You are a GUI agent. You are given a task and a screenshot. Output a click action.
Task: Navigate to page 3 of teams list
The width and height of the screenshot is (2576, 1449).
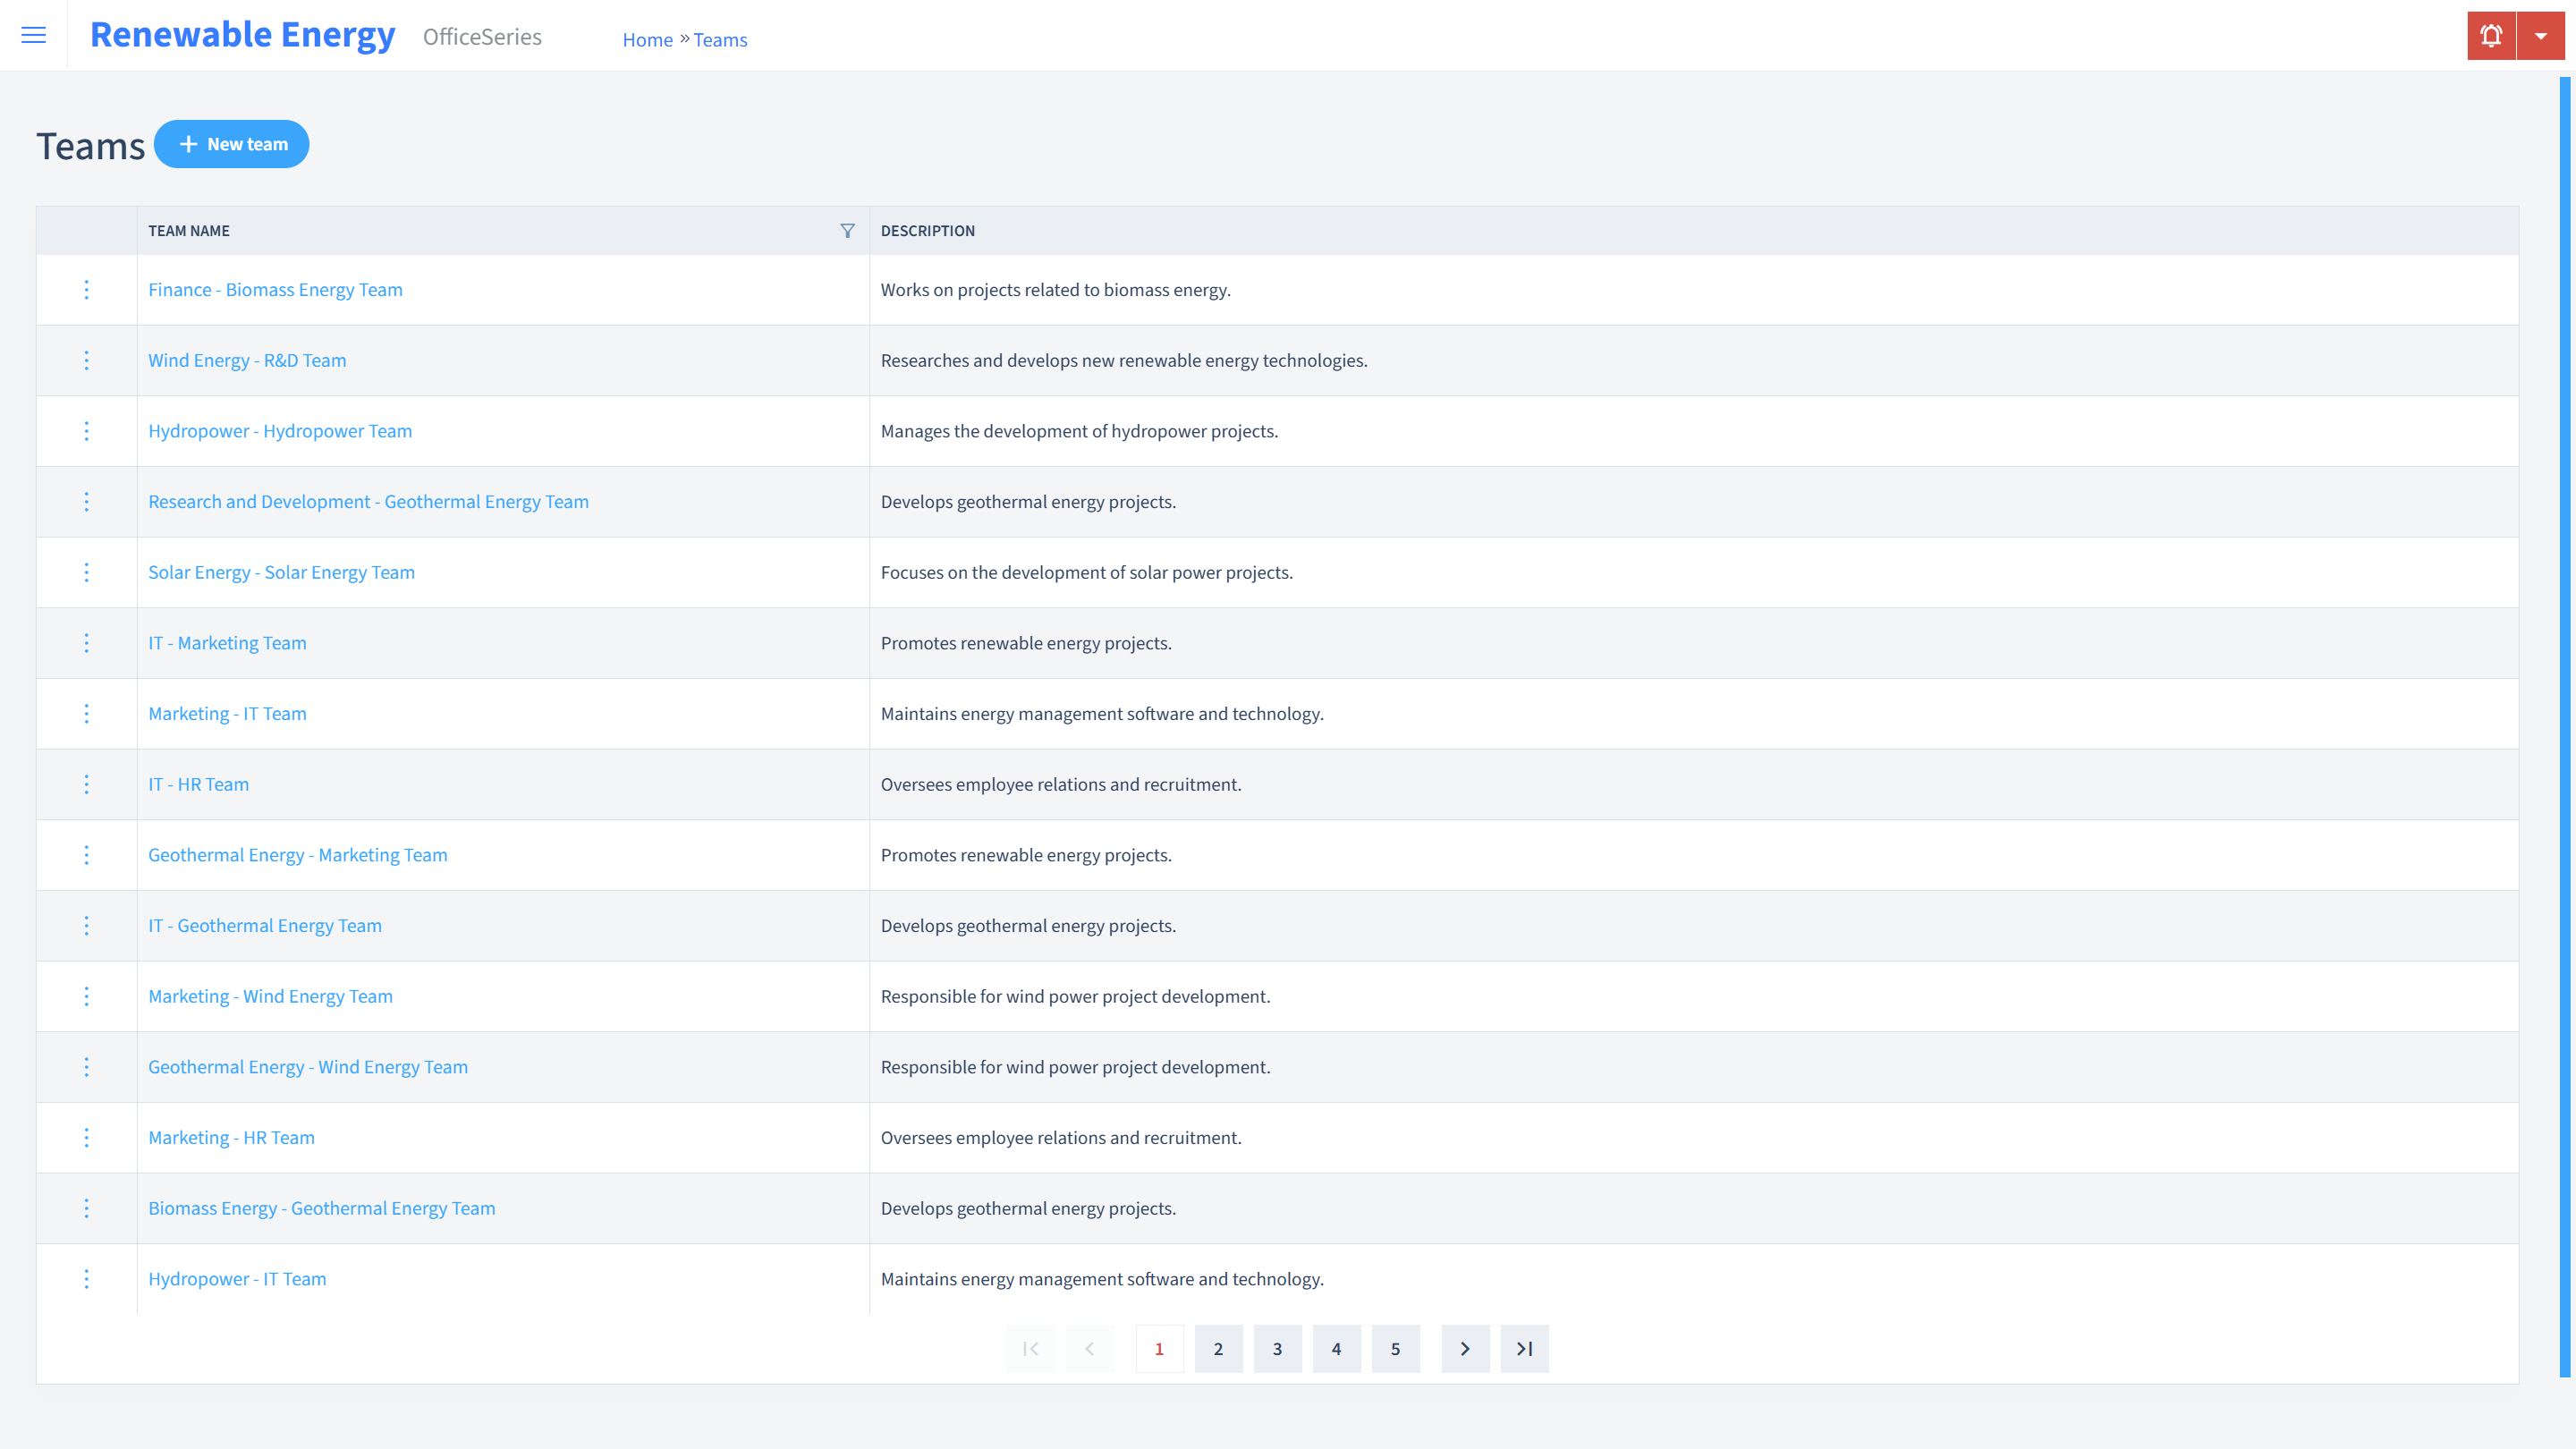pos(1277,1348)
